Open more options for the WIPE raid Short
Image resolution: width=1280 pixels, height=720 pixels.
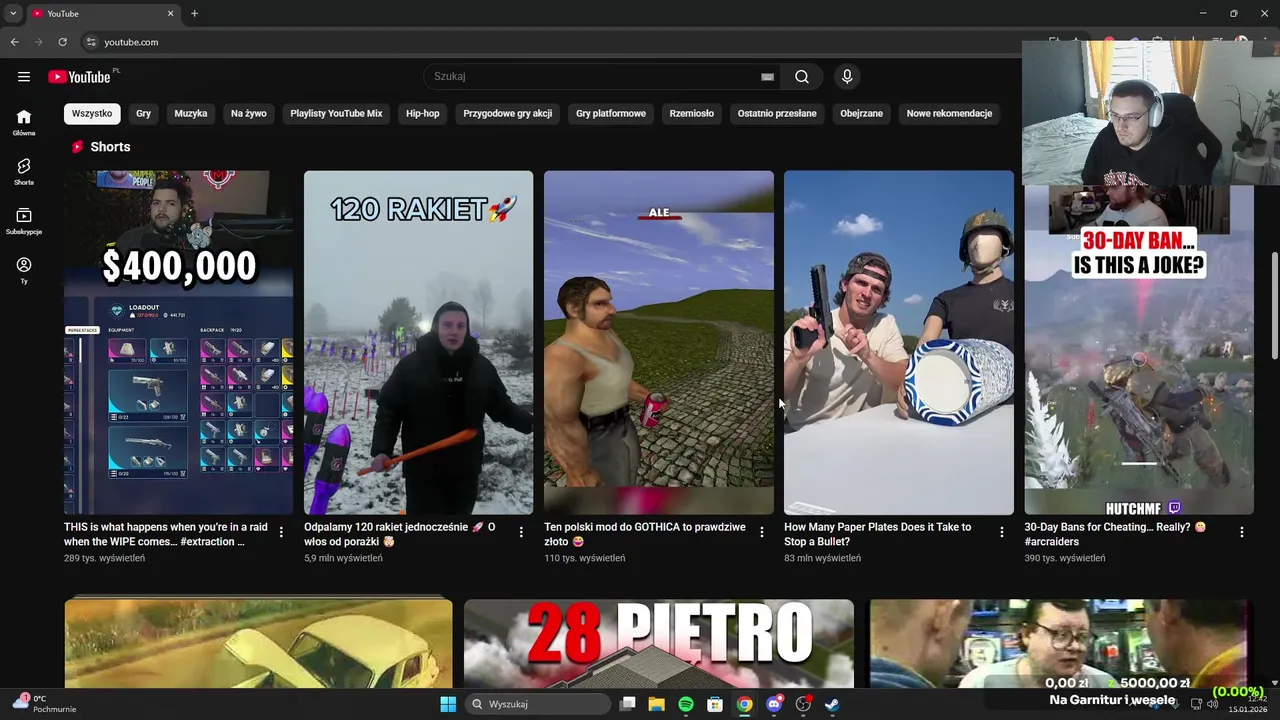point(281,532)
